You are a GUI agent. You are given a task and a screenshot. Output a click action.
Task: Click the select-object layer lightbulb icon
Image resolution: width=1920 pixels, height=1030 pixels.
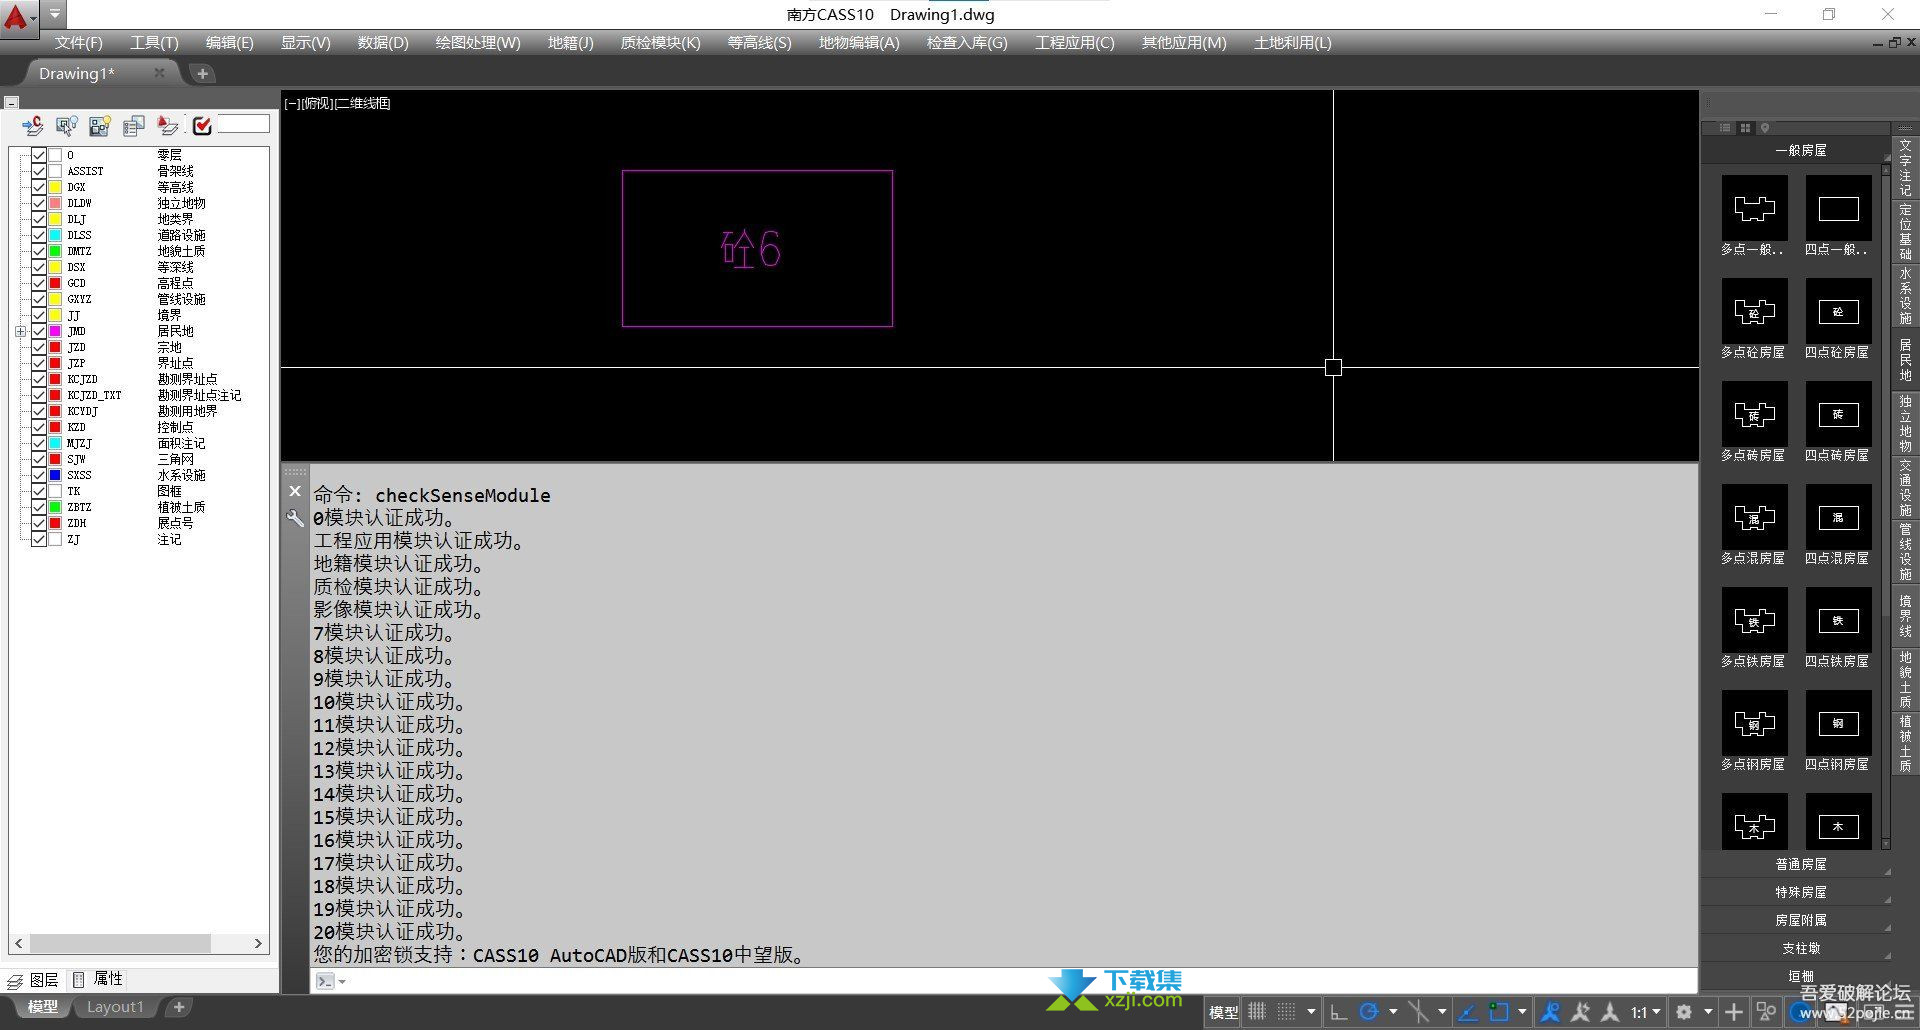point(67,125)
